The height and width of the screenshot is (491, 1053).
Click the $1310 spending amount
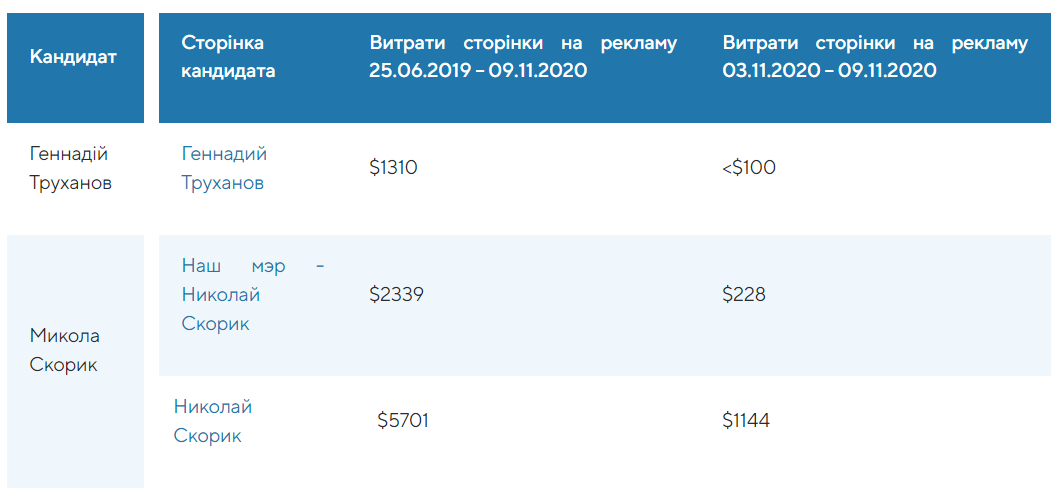click(x=393, y=168)
